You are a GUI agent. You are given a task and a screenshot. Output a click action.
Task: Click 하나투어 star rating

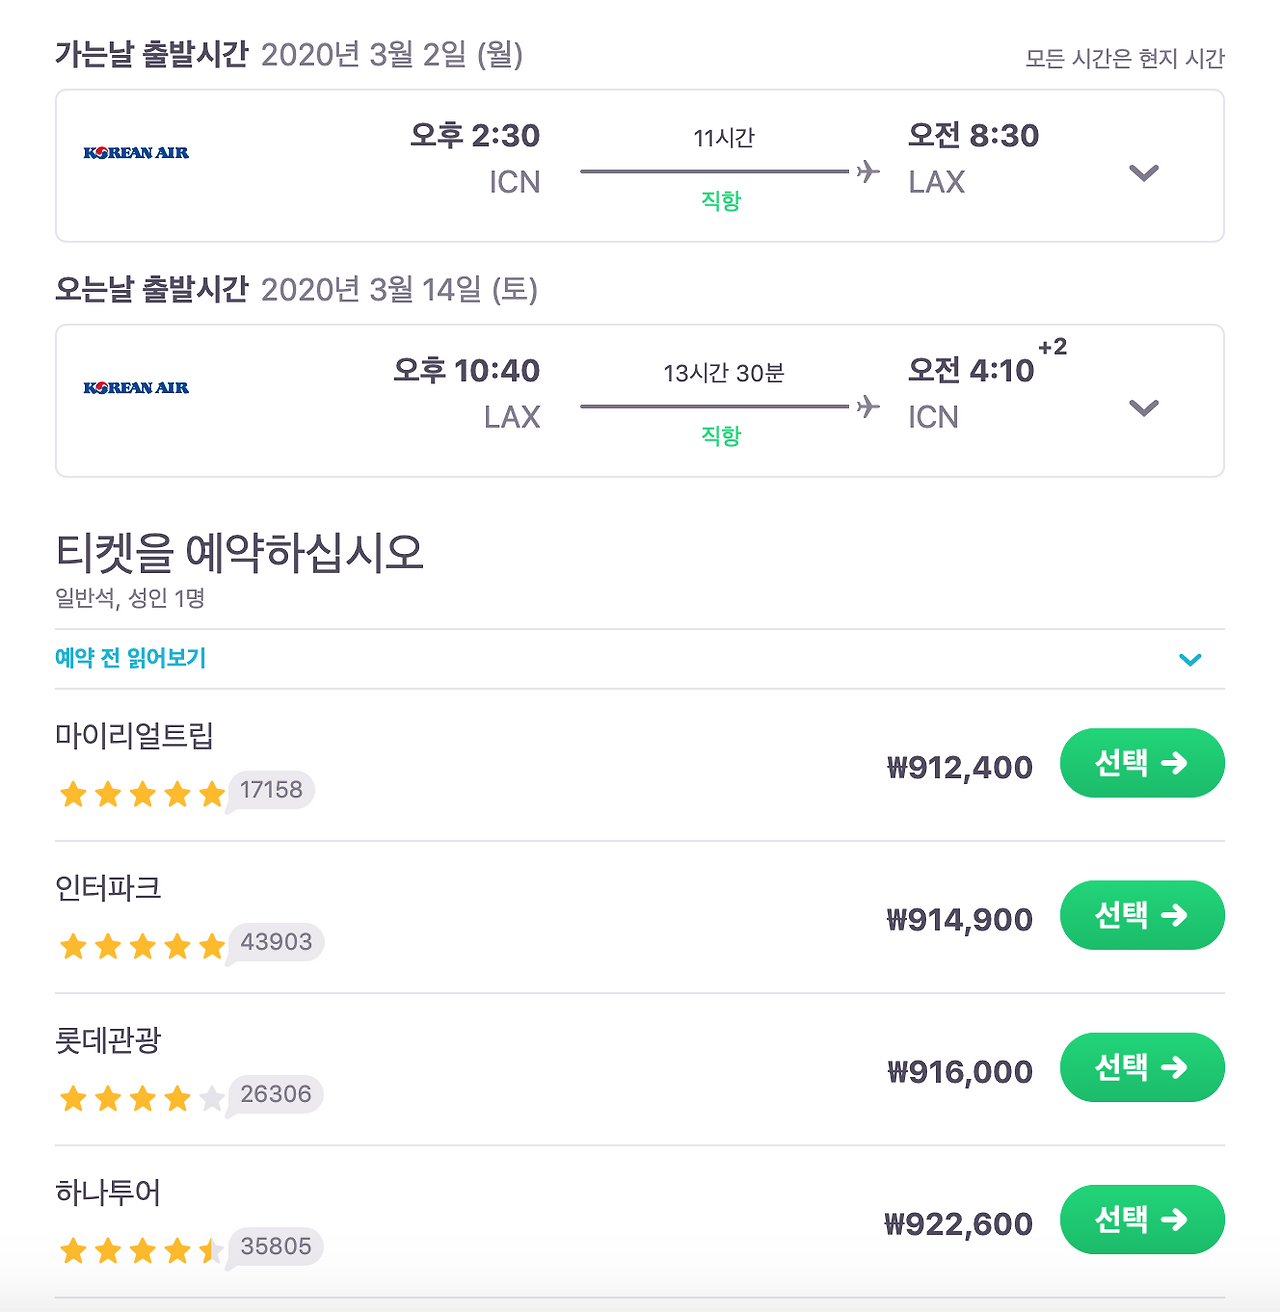[142, 1251]
